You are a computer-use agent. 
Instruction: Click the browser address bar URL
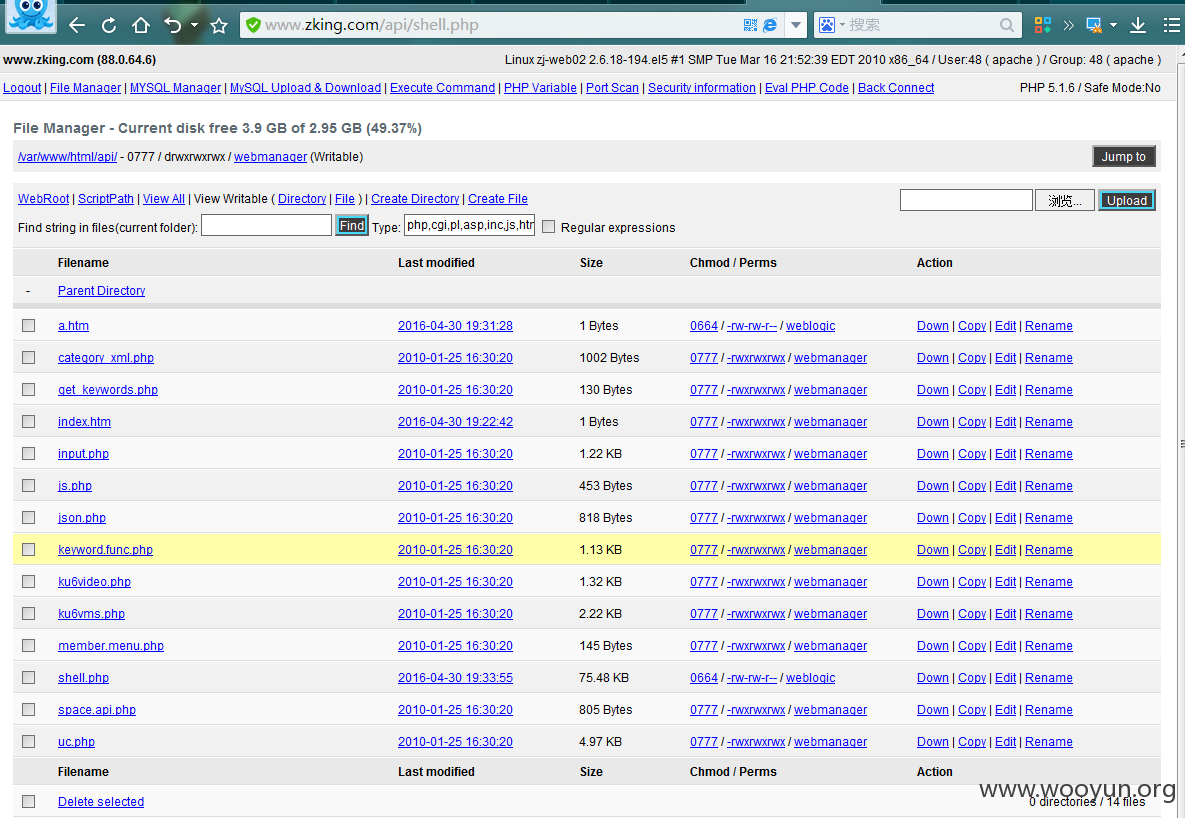372,25
